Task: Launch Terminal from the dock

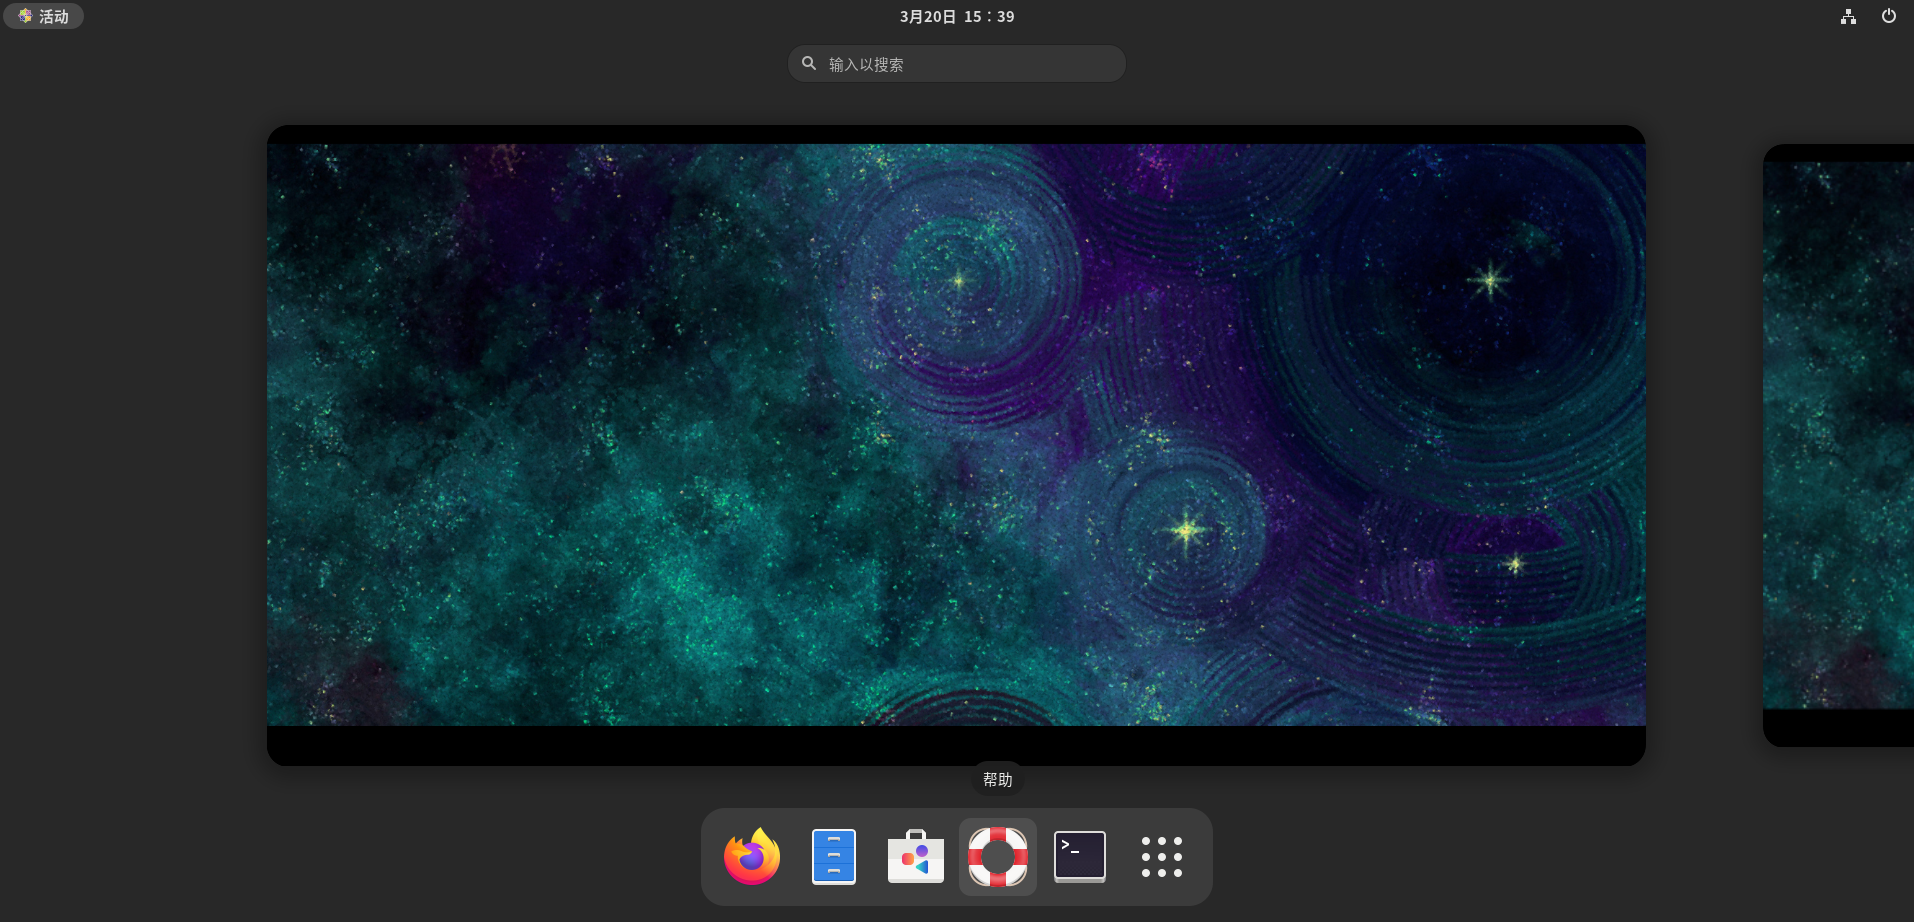Action: [x=1080, y=857]
